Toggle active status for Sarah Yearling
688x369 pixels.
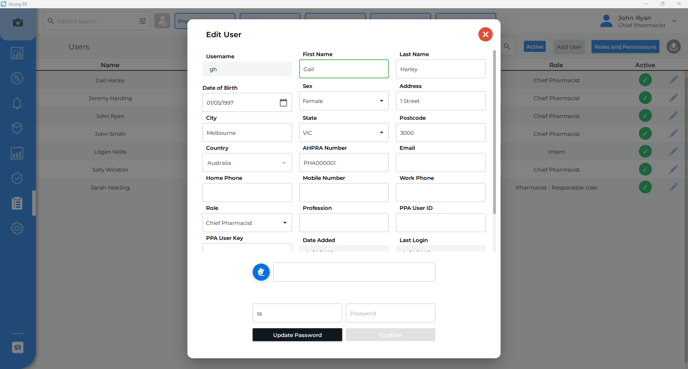pos(645,187)
